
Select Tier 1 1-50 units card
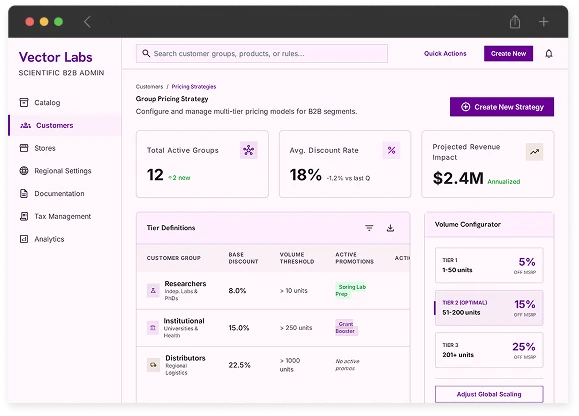click(489, 265)
